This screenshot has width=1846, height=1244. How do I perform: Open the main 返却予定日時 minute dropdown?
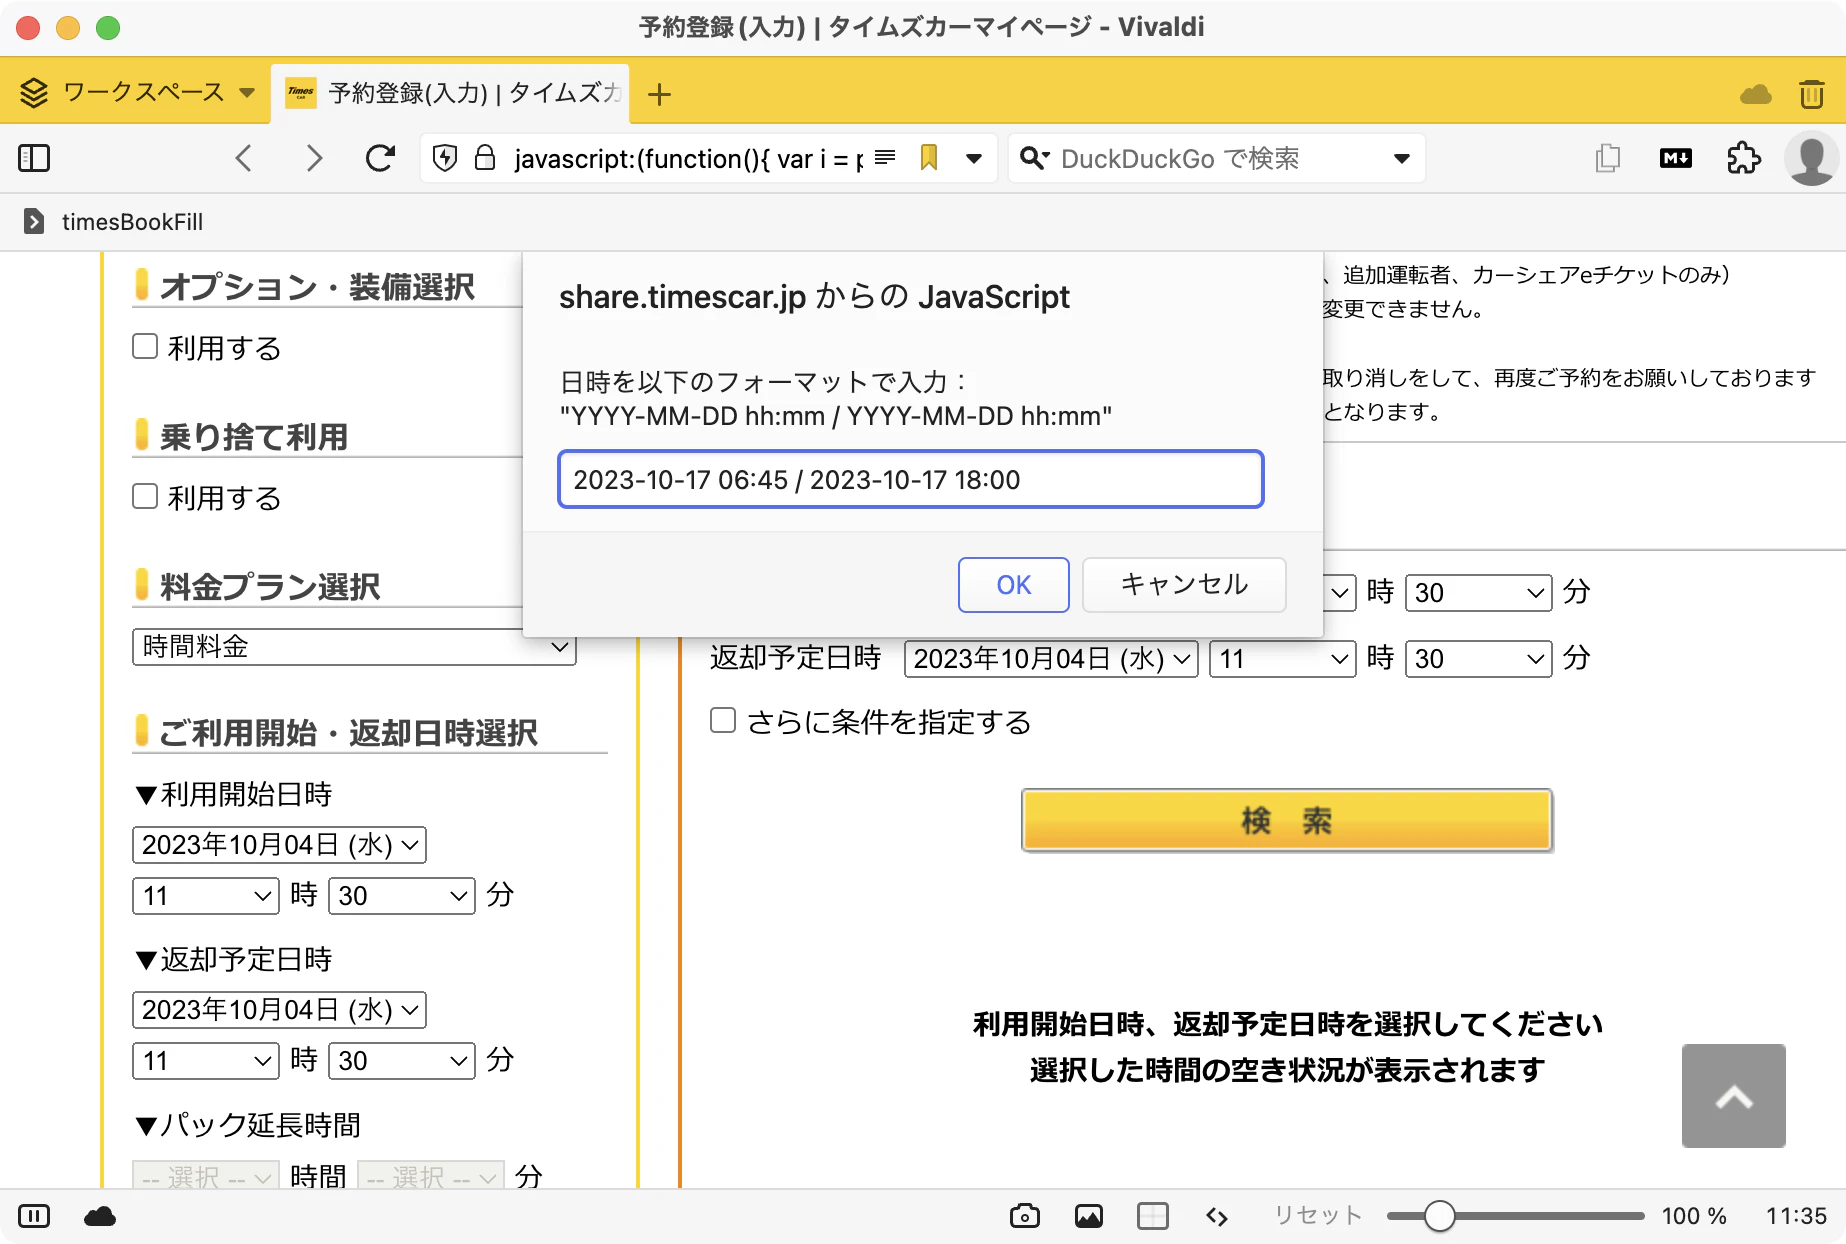(1478, 659)
